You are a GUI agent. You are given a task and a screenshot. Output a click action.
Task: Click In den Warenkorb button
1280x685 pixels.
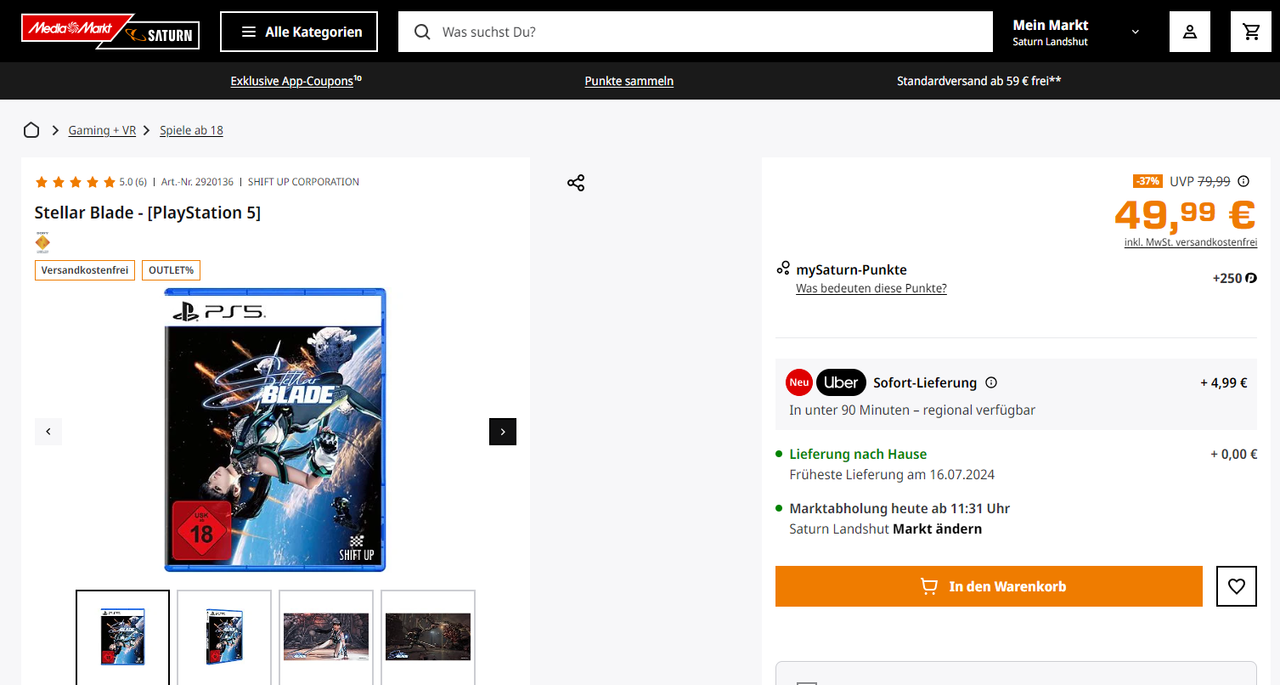(x=989, y=586)
